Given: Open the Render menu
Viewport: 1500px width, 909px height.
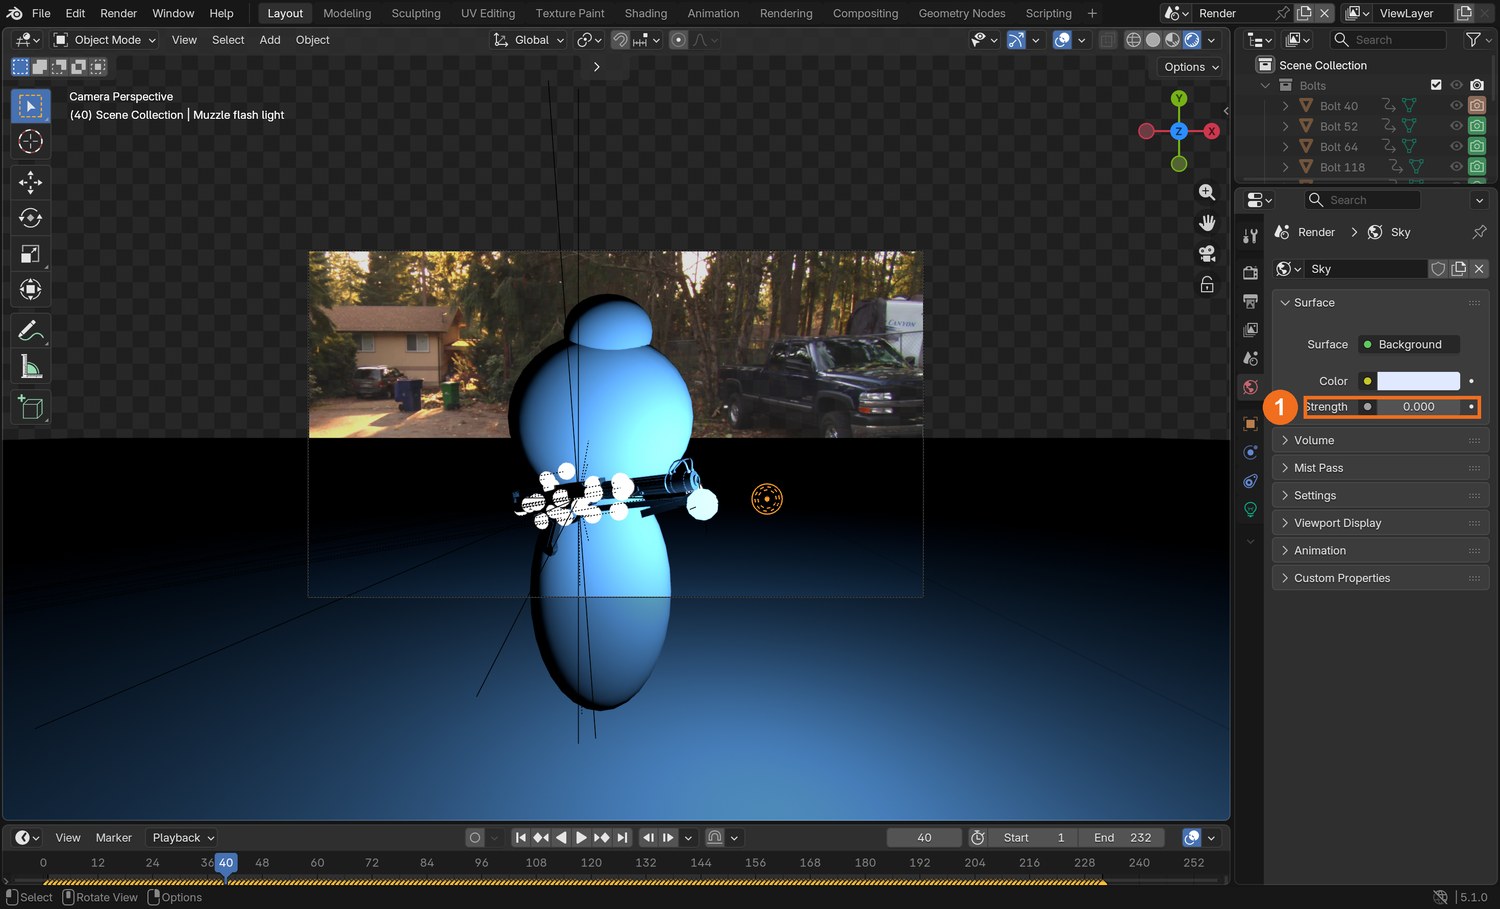Looking at the screenshot, I should pos(119,13).
